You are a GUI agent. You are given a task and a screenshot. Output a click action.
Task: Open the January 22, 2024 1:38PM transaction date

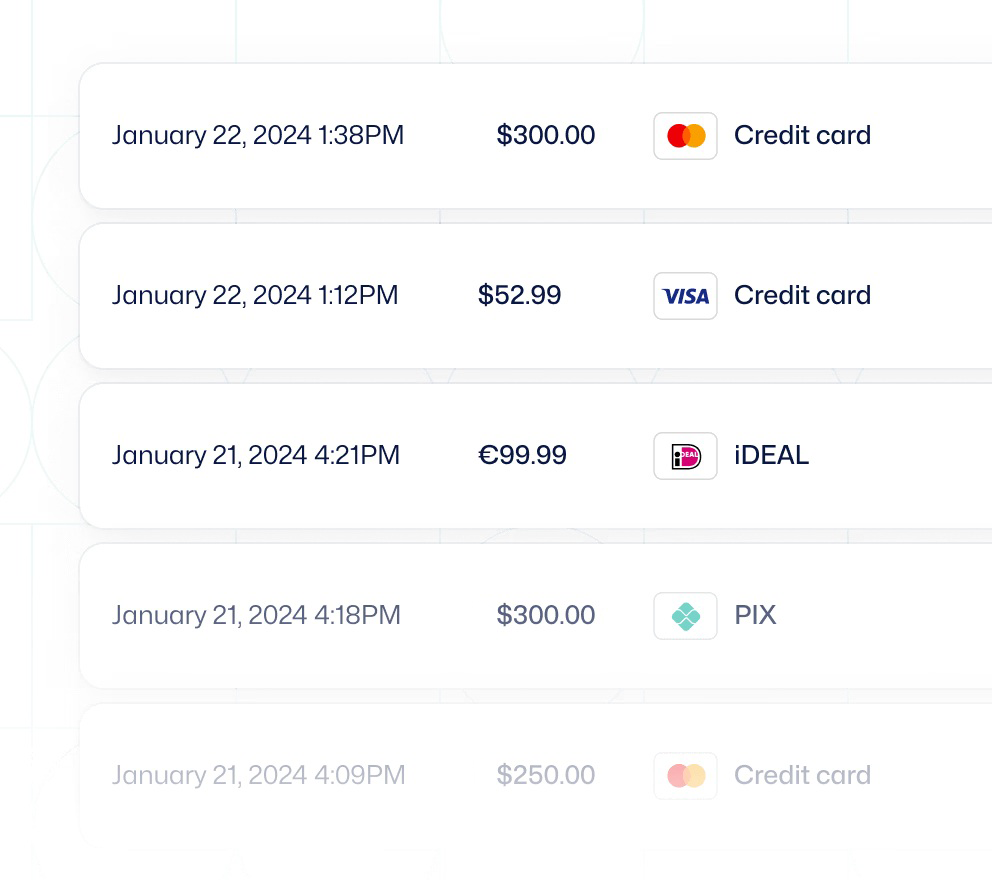[258, 136]
